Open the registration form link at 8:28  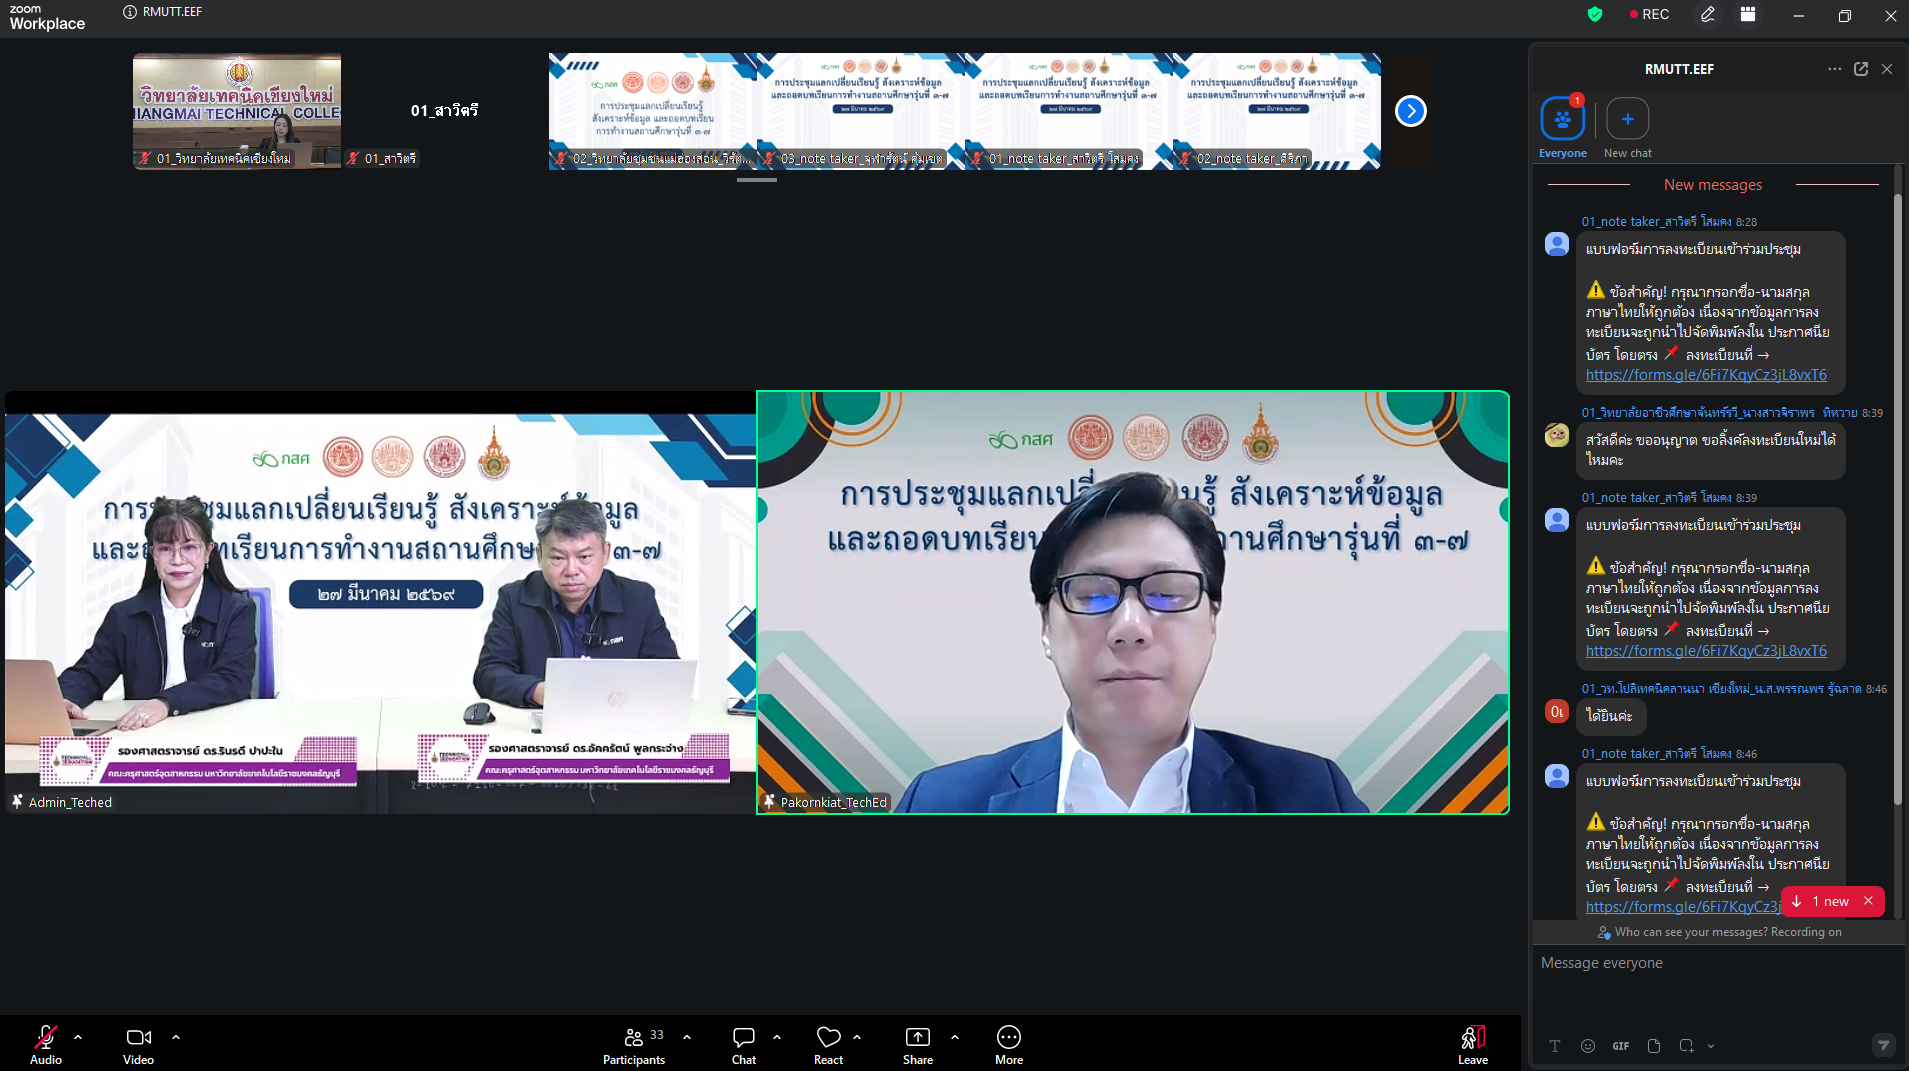pos(1705,375)
